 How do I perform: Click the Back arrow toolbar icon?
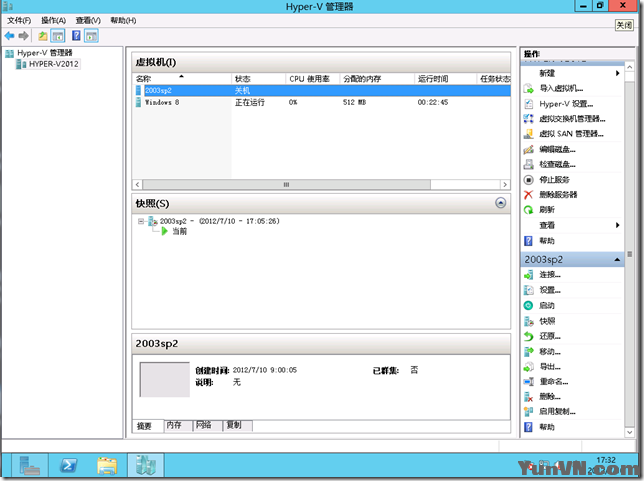click(9, 36)
